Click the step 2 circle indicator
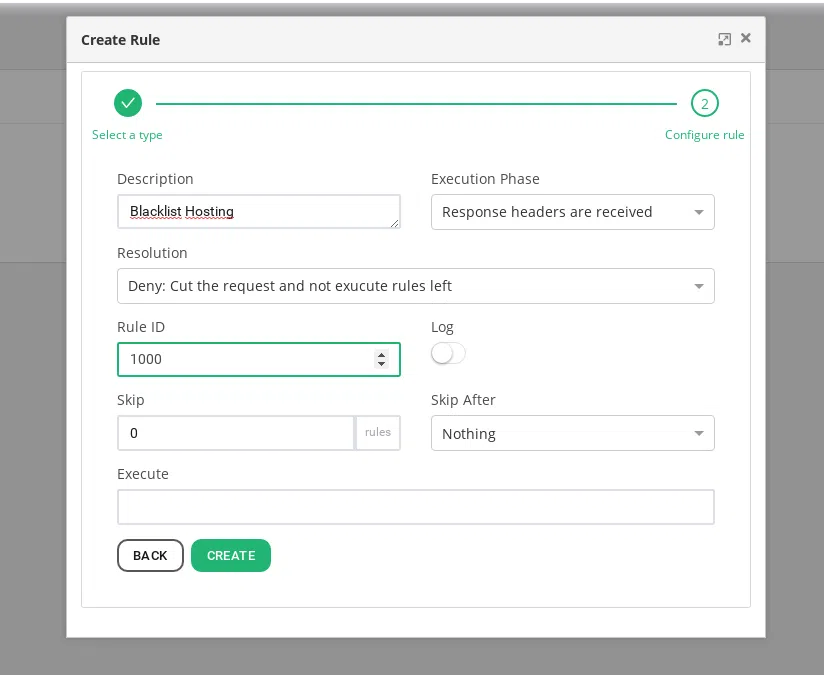The width and height of the screenshot is (824, 675). click(x=704, y=102)
